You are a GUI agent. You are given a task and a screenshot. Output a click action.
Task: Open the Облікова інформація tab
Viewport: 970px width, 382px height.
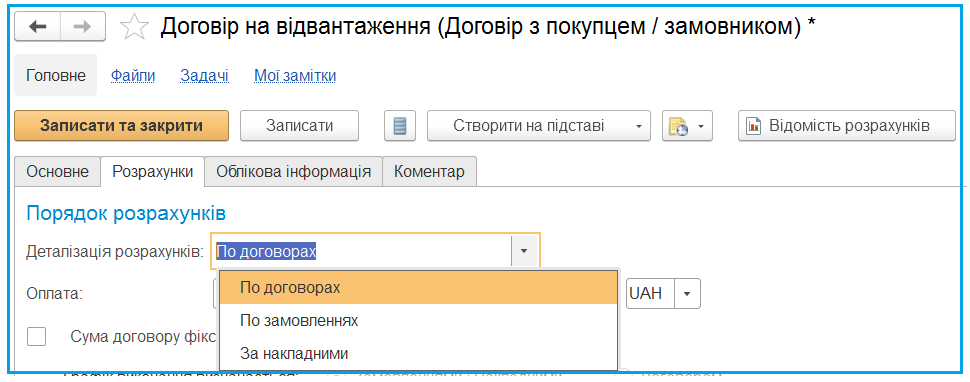pos(293,172)
